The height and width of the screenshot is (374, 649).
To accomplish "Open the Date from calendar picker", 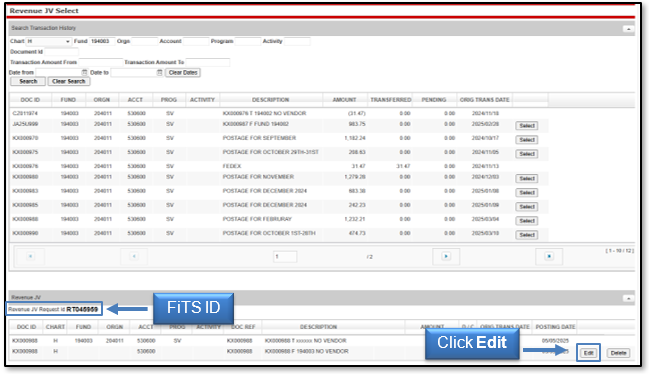I will click(x=84, y=72).
